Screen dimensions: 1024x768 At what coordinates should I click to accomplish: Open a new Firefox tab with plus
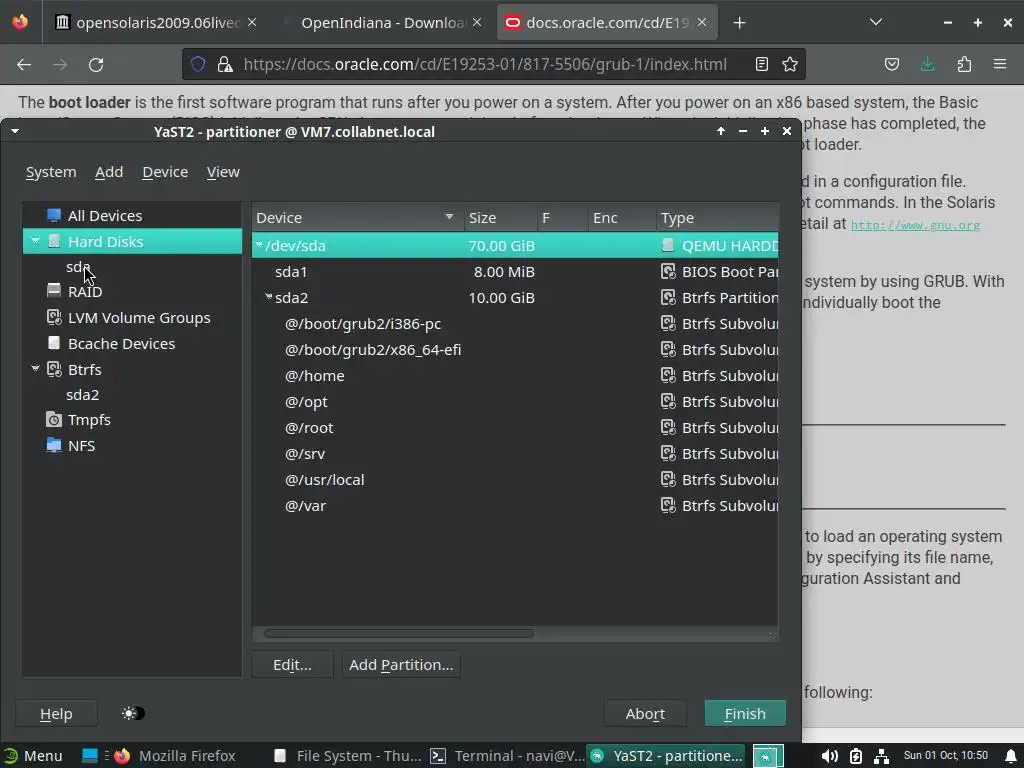point(739,23)
